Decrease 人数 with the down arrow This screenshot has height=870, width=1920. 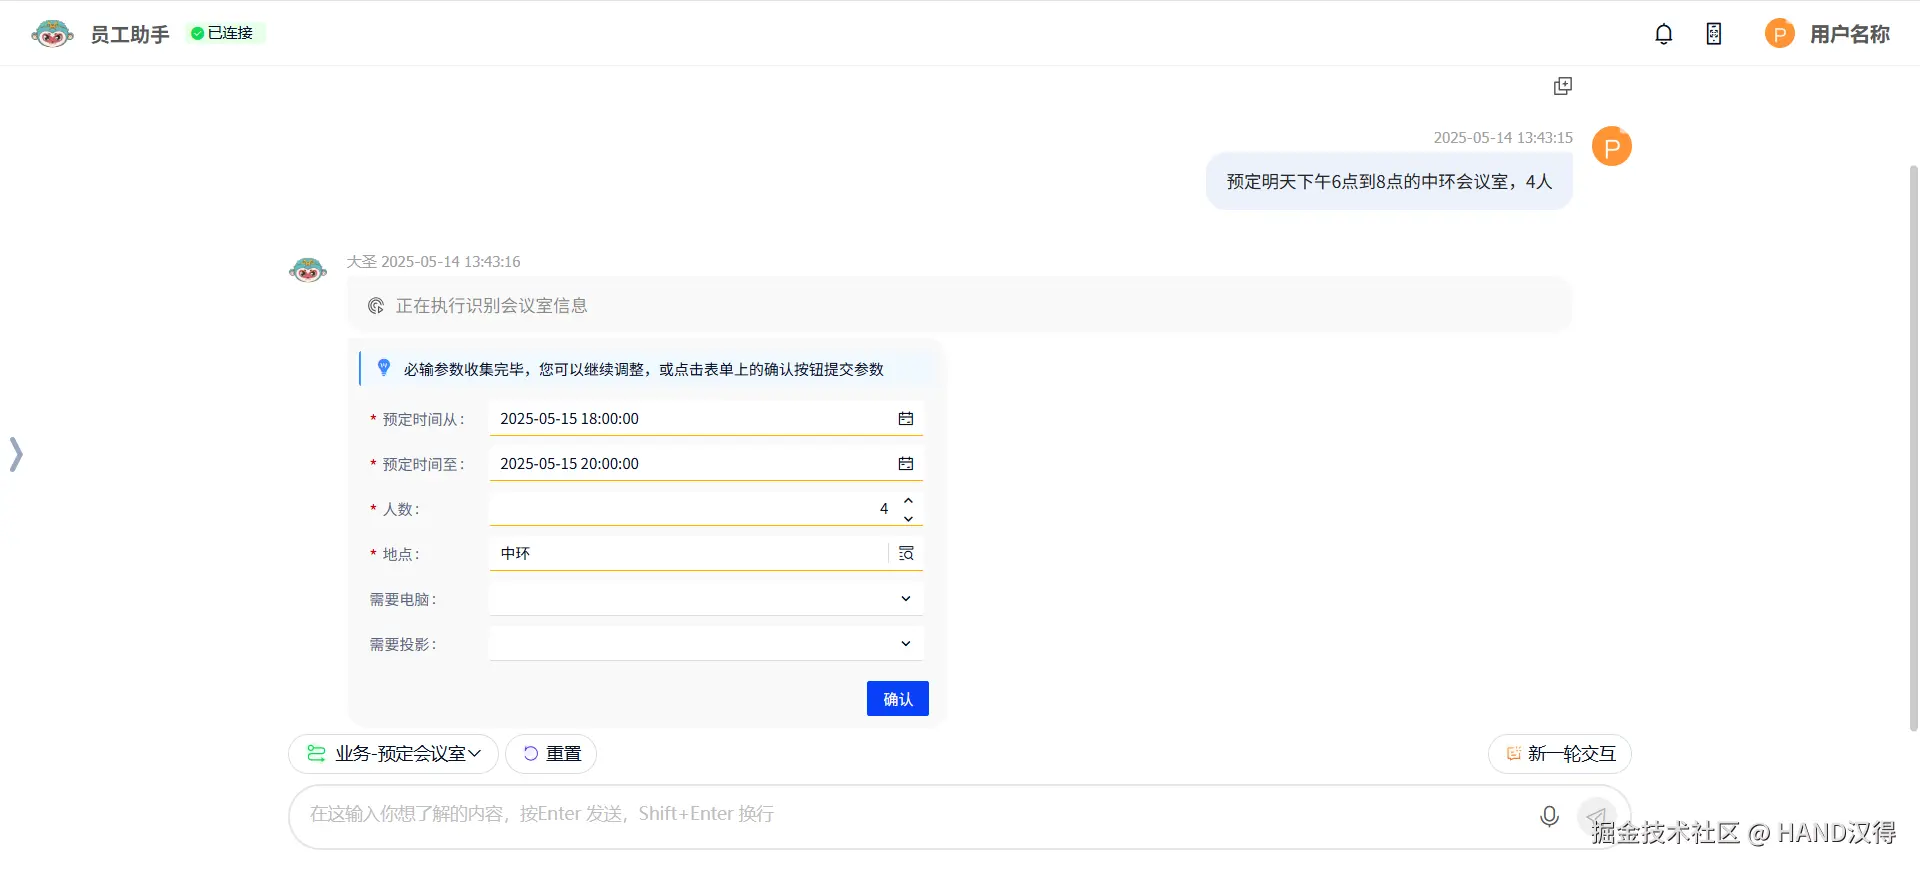pyautogui.click(x=908, y=518)
